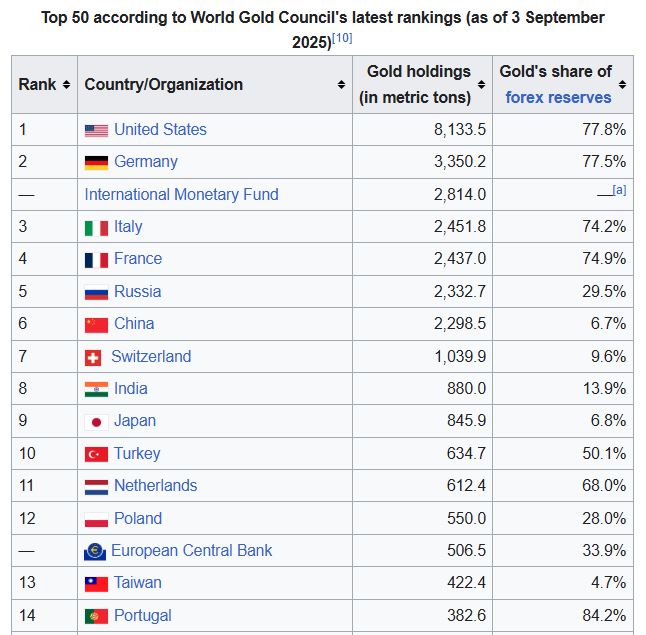Select the 382.6 gold holdings value

466,616
